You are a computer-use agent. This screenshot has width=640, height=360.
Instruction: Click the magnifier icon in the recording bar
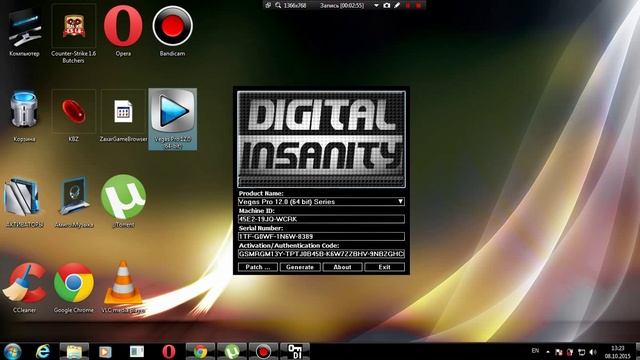pyautogui.click(x=278, y=5)
